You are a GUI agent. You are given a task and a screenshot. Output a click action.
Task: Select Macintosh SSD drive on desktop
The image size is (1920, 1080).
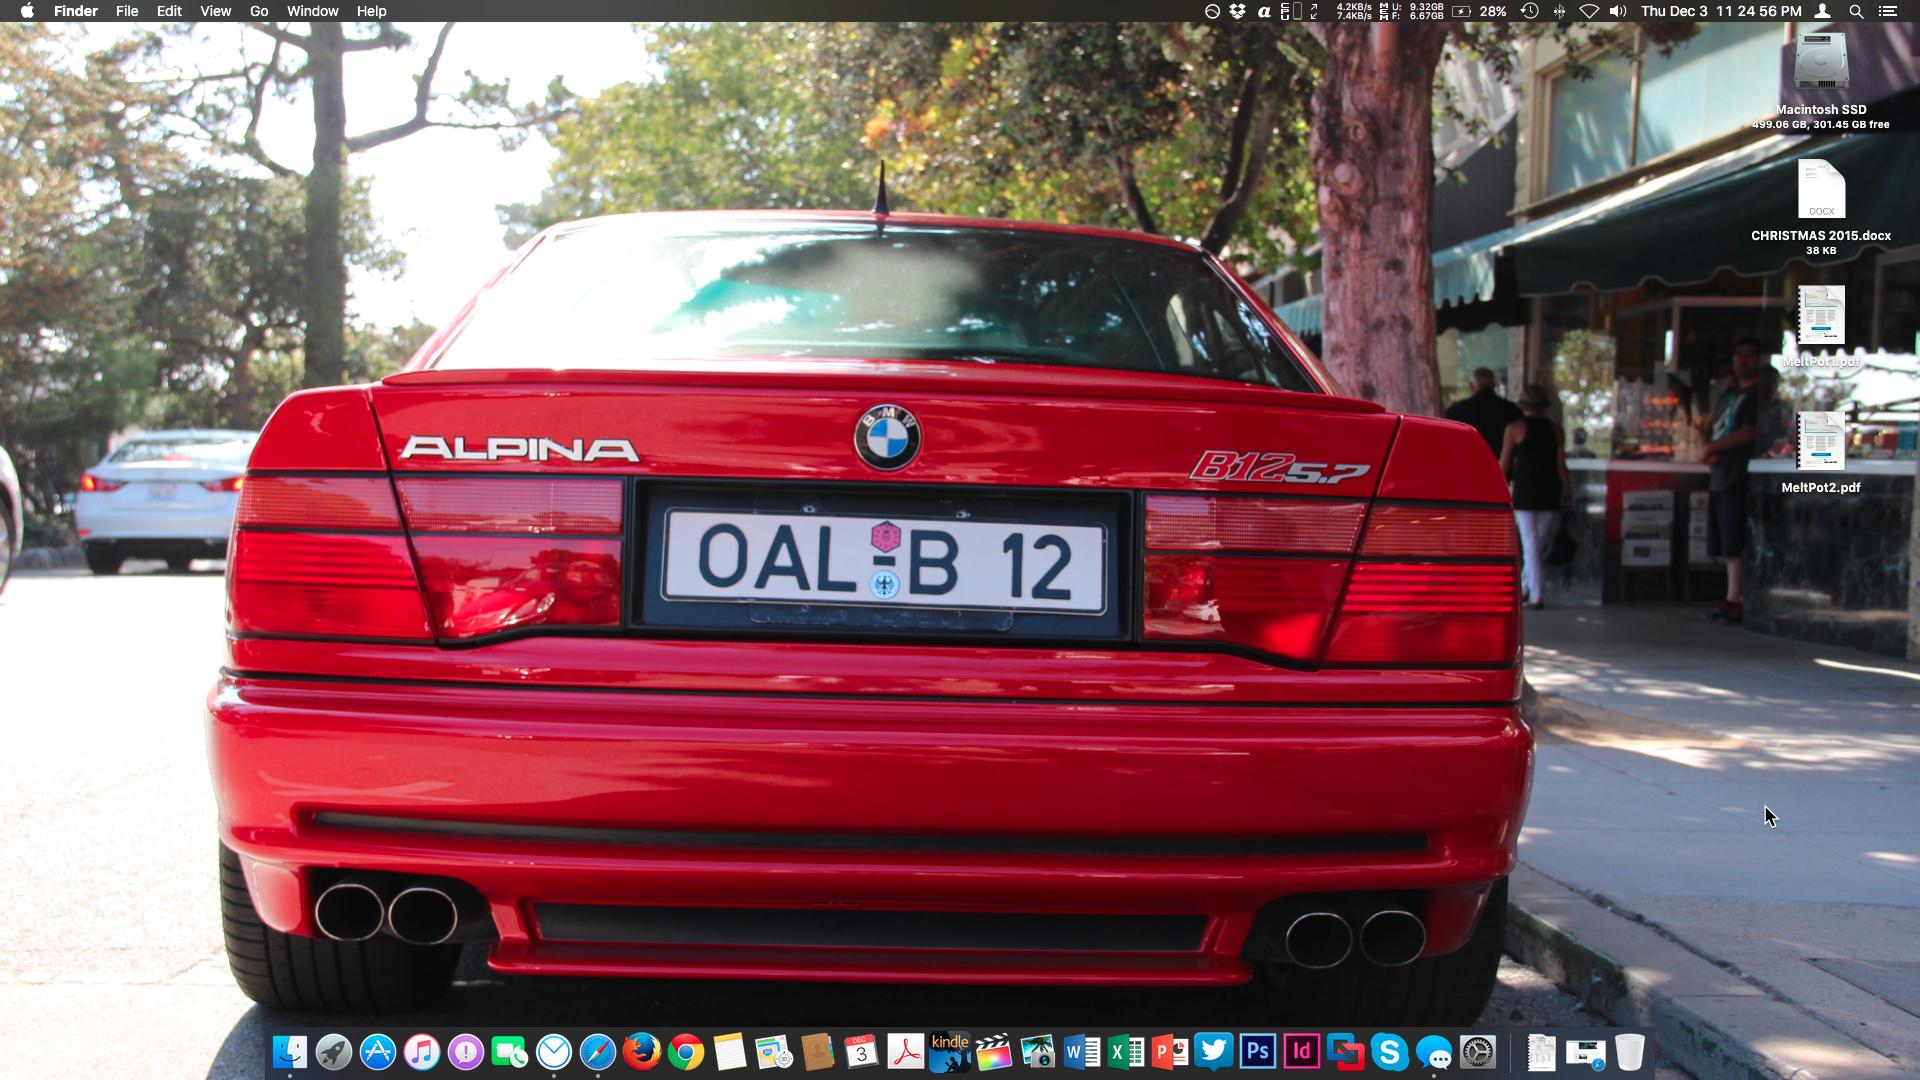point(1821,80)
